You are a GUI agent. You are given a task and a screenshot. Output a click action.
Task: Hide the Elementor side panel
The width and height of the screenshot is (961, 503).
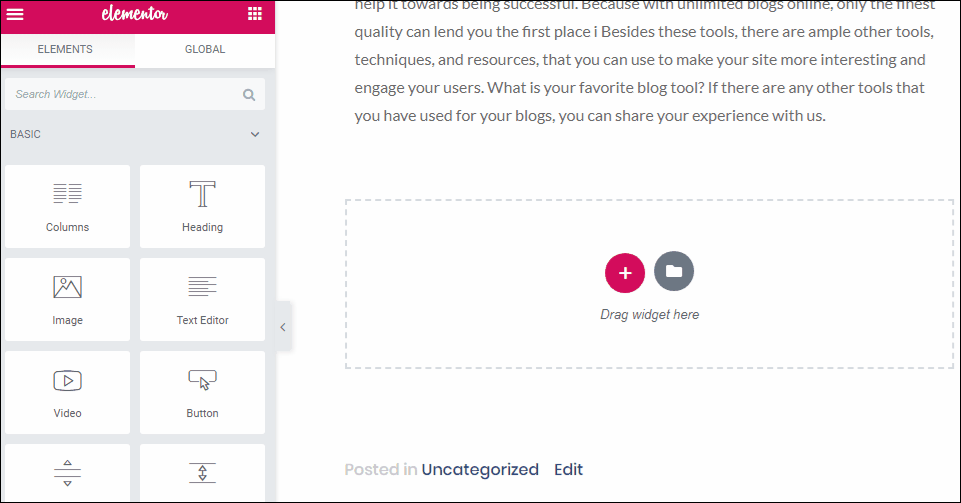point(283,327)
